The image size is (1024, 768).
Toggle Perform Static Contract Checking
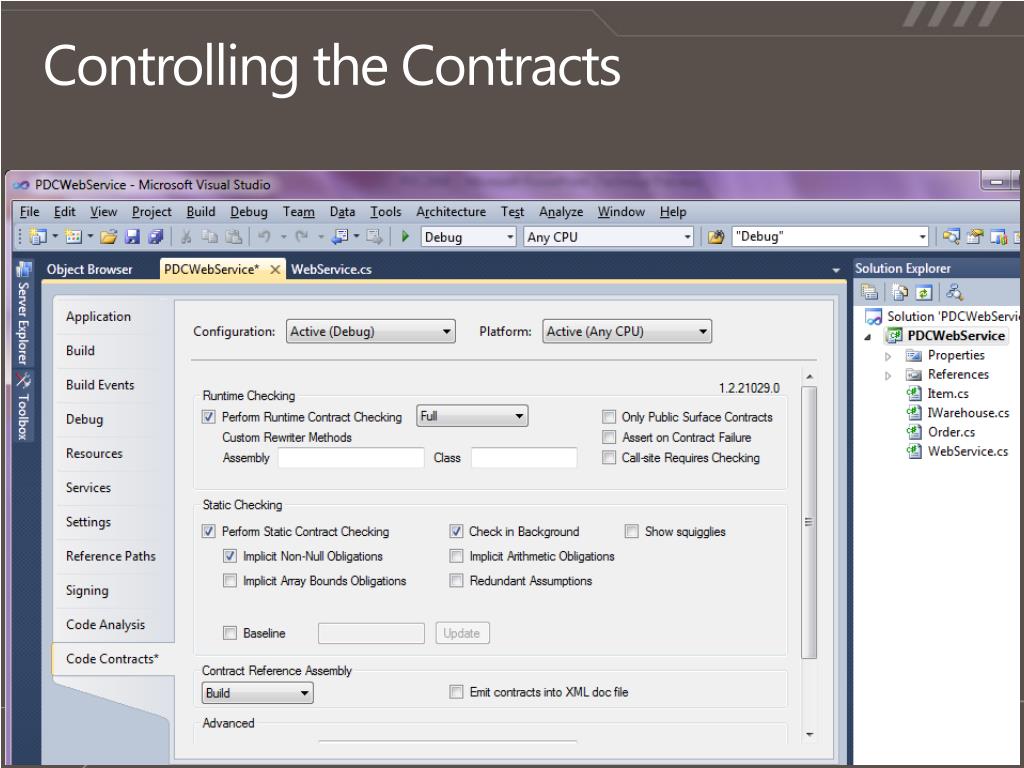pyautogui.click(x=208, y=531)
